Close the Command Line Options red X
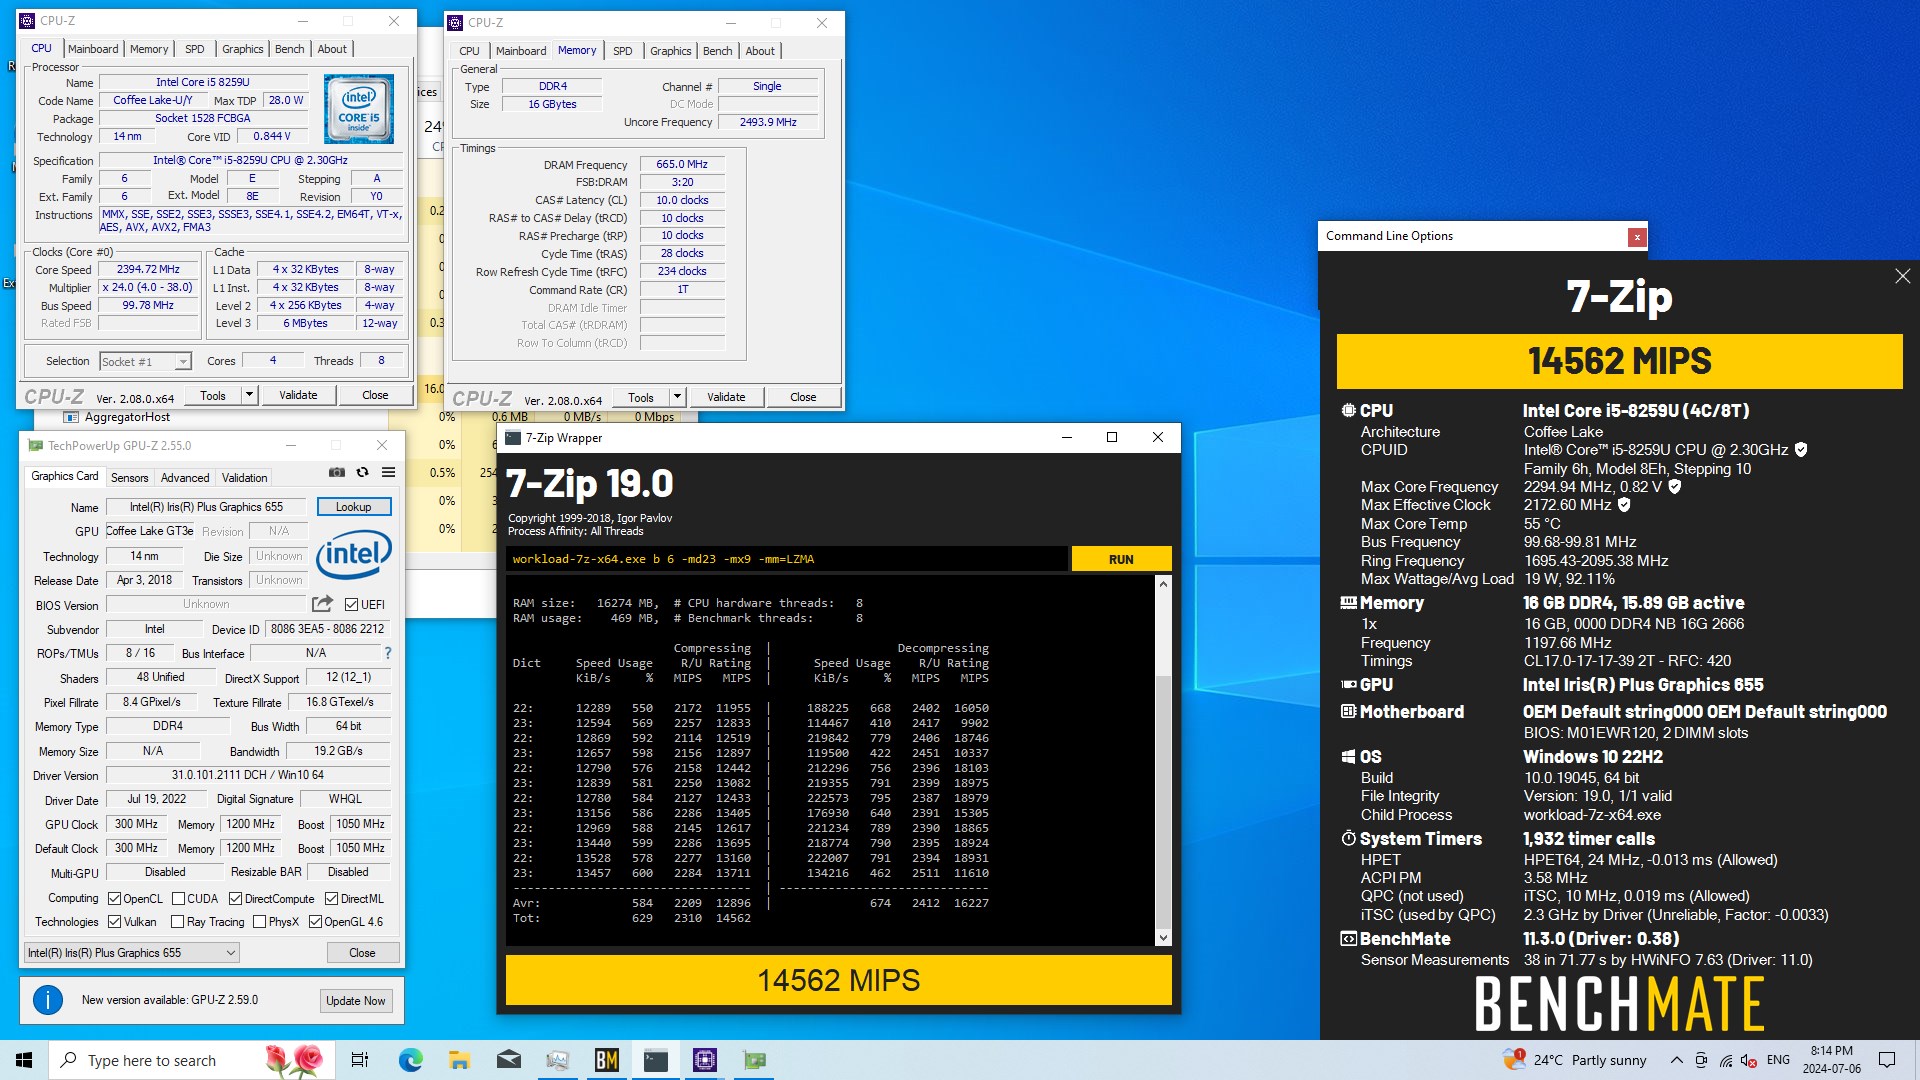This screenshot has width=1920, height=1080. point(1637,237)
